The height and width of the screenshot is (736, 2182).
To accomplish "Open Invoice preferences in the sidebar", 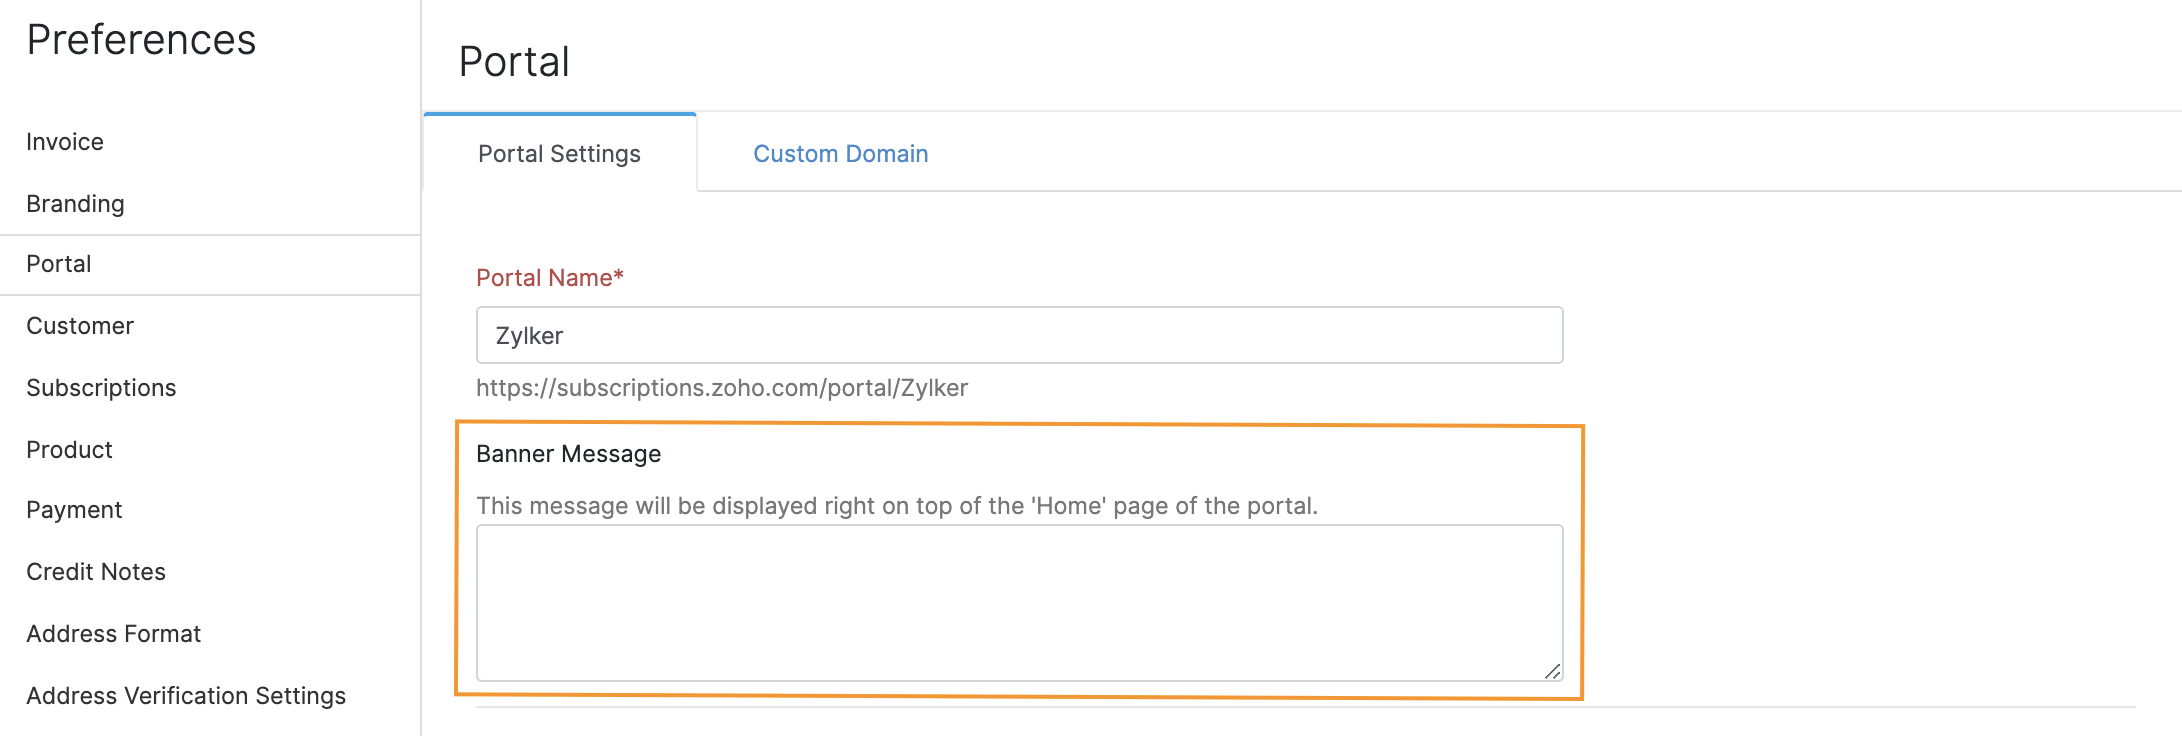I will pyautogui.click(x=64, y=141).
